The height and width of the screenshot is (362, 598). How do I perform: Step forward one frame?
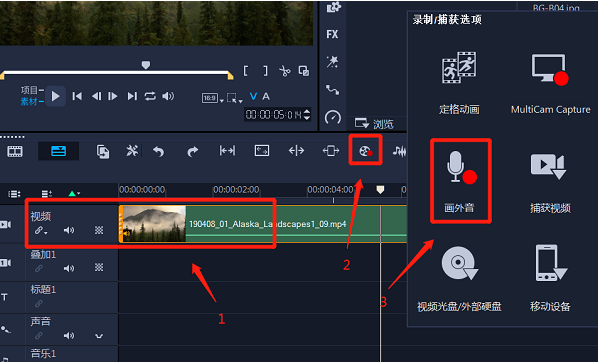coord(113,96)
